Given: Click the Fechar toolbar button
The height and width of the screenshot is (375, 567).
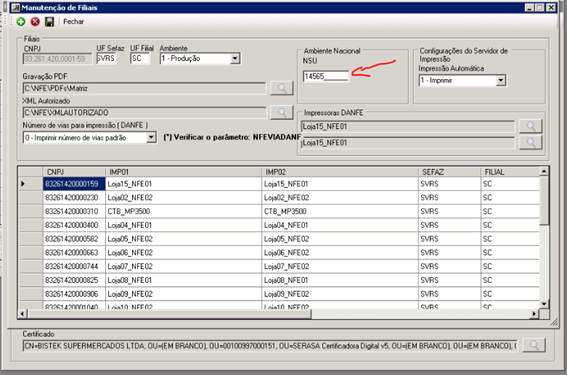Looking at the screenshot, I should (x=73, y=22).
